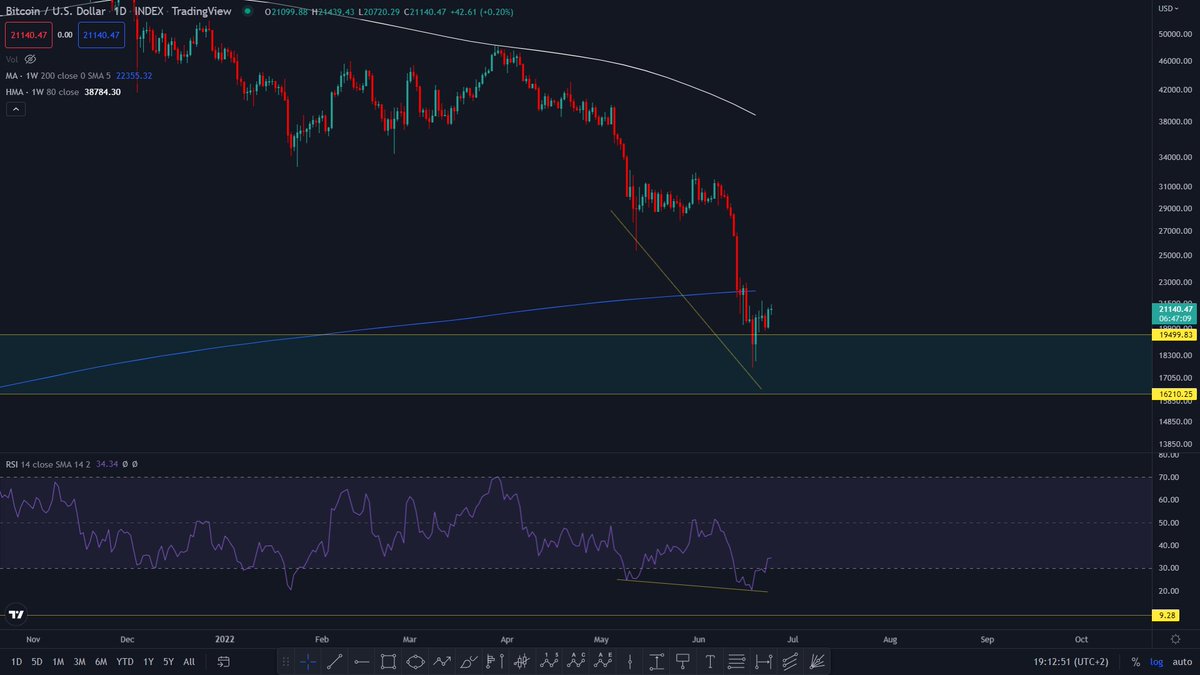Open timezone menu showing 19:12:51 (UTC+2)
Viewport: 1200px width, 675px height.
1070,661
